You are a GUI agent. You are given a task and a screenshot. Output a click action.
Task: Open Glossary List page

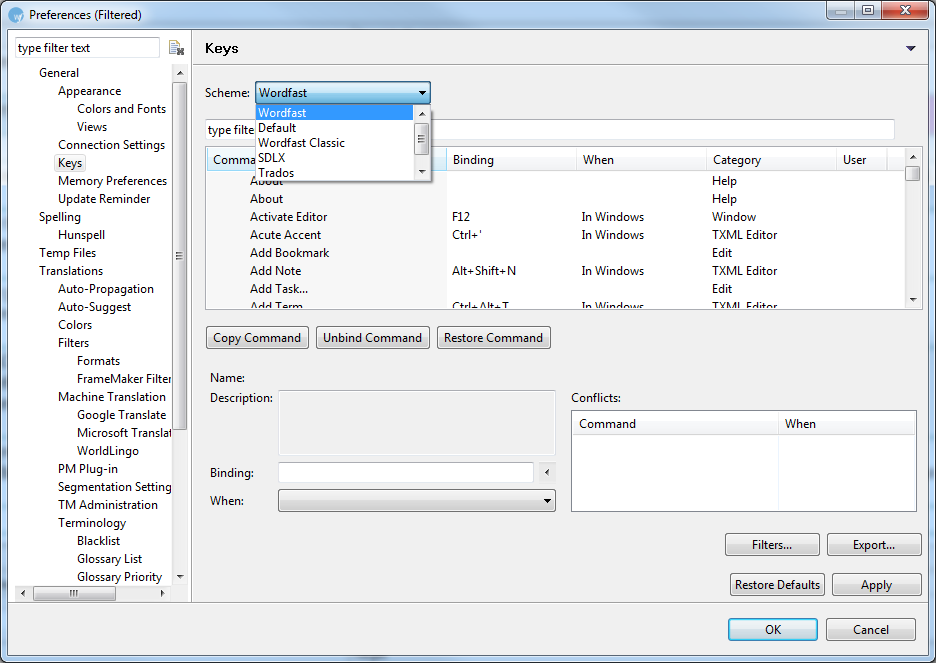pyautogui.click(x=109, y=559)
